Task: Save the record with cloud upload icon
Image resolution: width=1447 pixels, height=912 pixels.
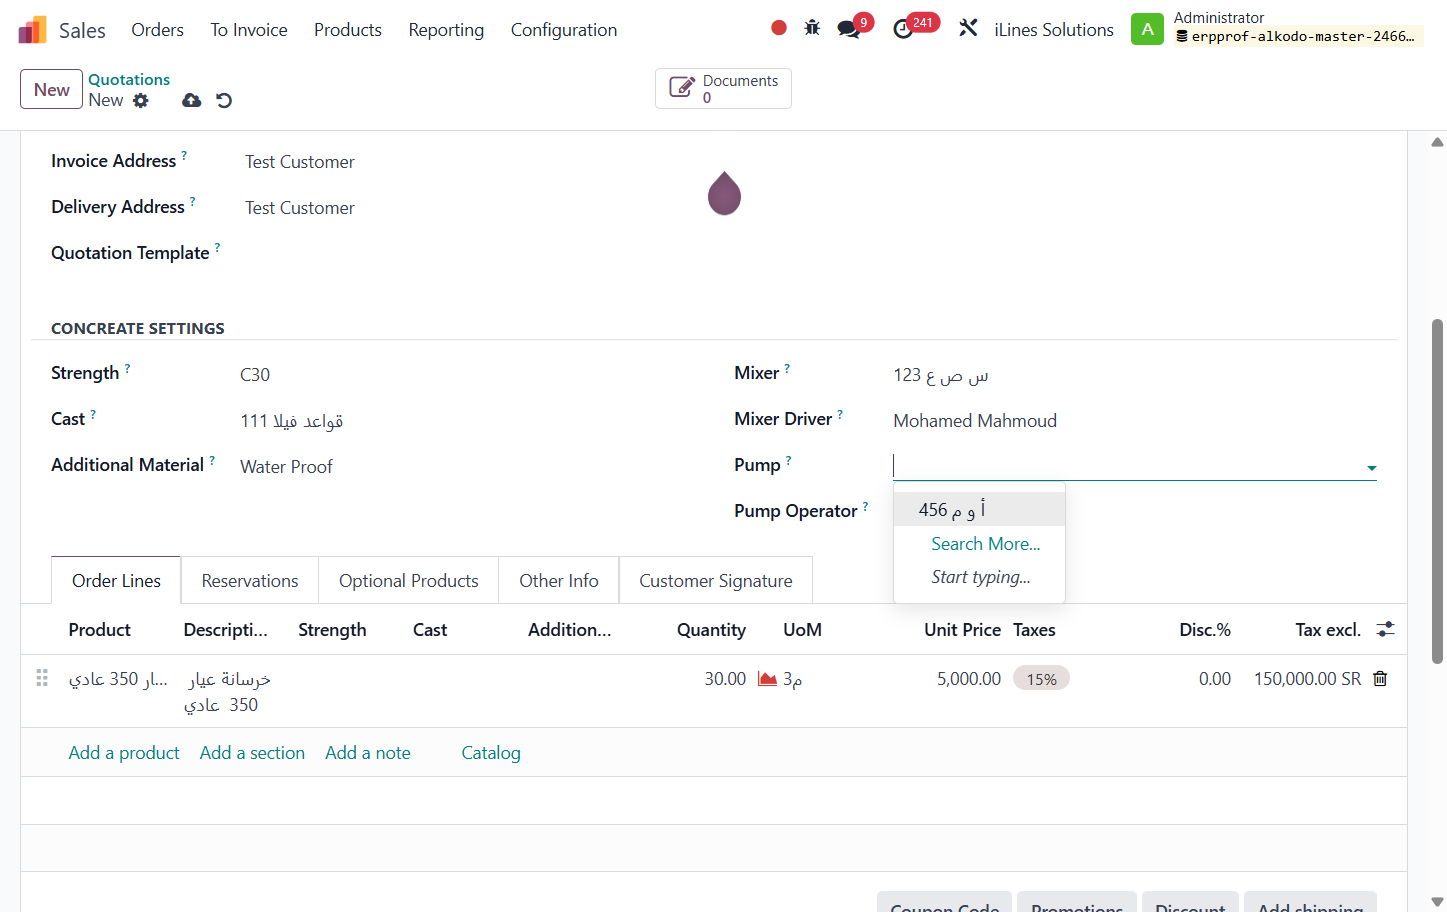Action: [x=191, y=100]
